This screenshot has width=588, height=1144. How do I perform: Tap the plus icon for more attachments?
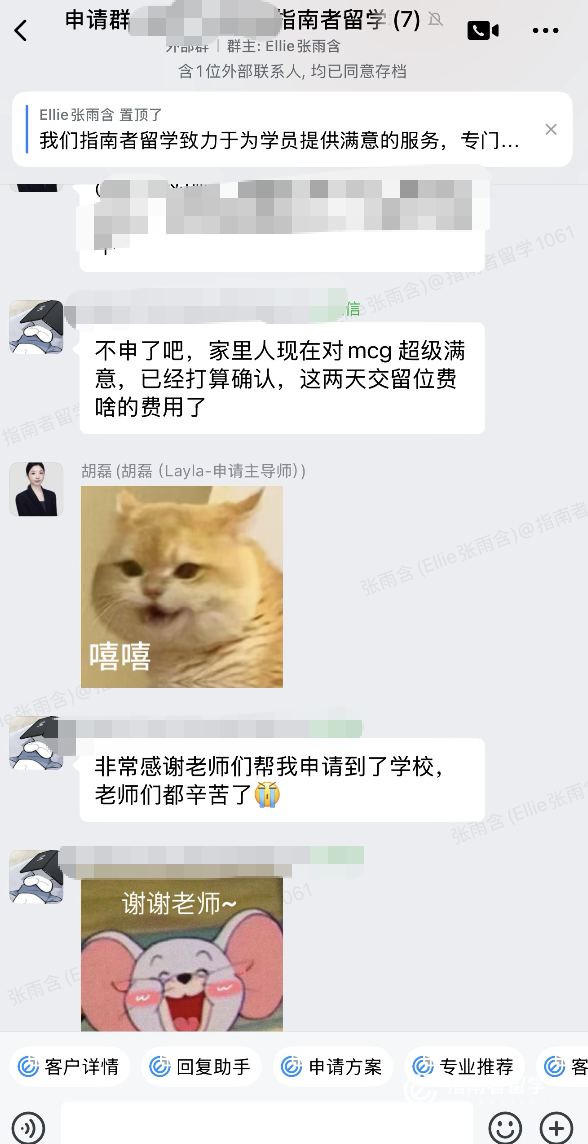coord(556,1127)
